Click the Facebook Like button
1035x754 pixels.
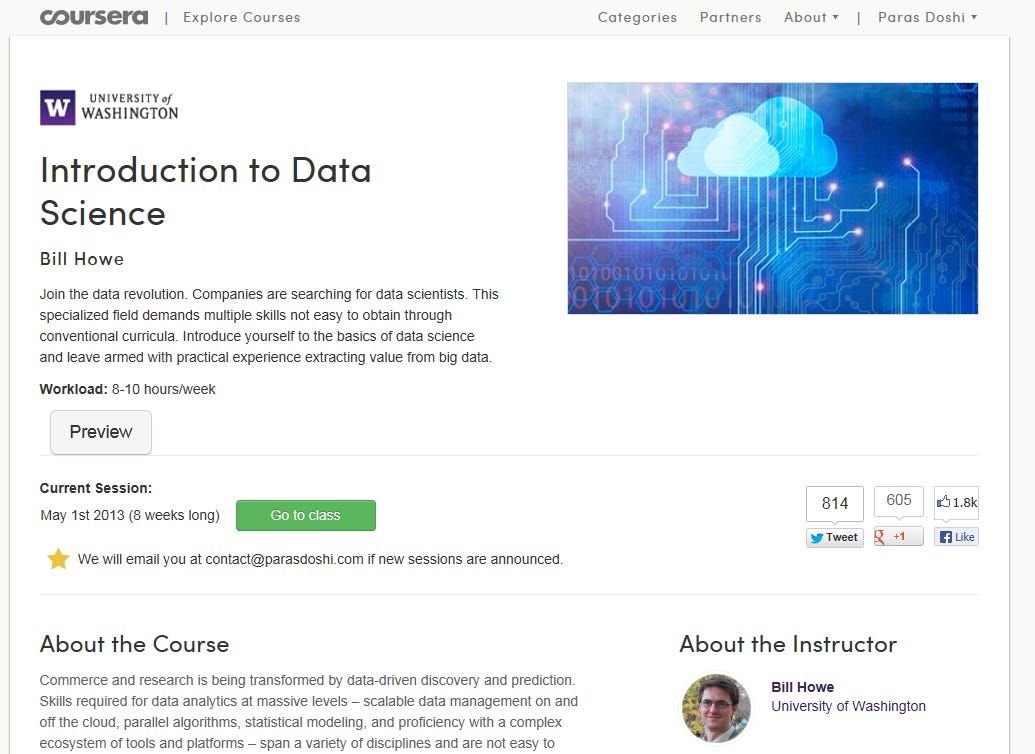click(x=956, y=537)
